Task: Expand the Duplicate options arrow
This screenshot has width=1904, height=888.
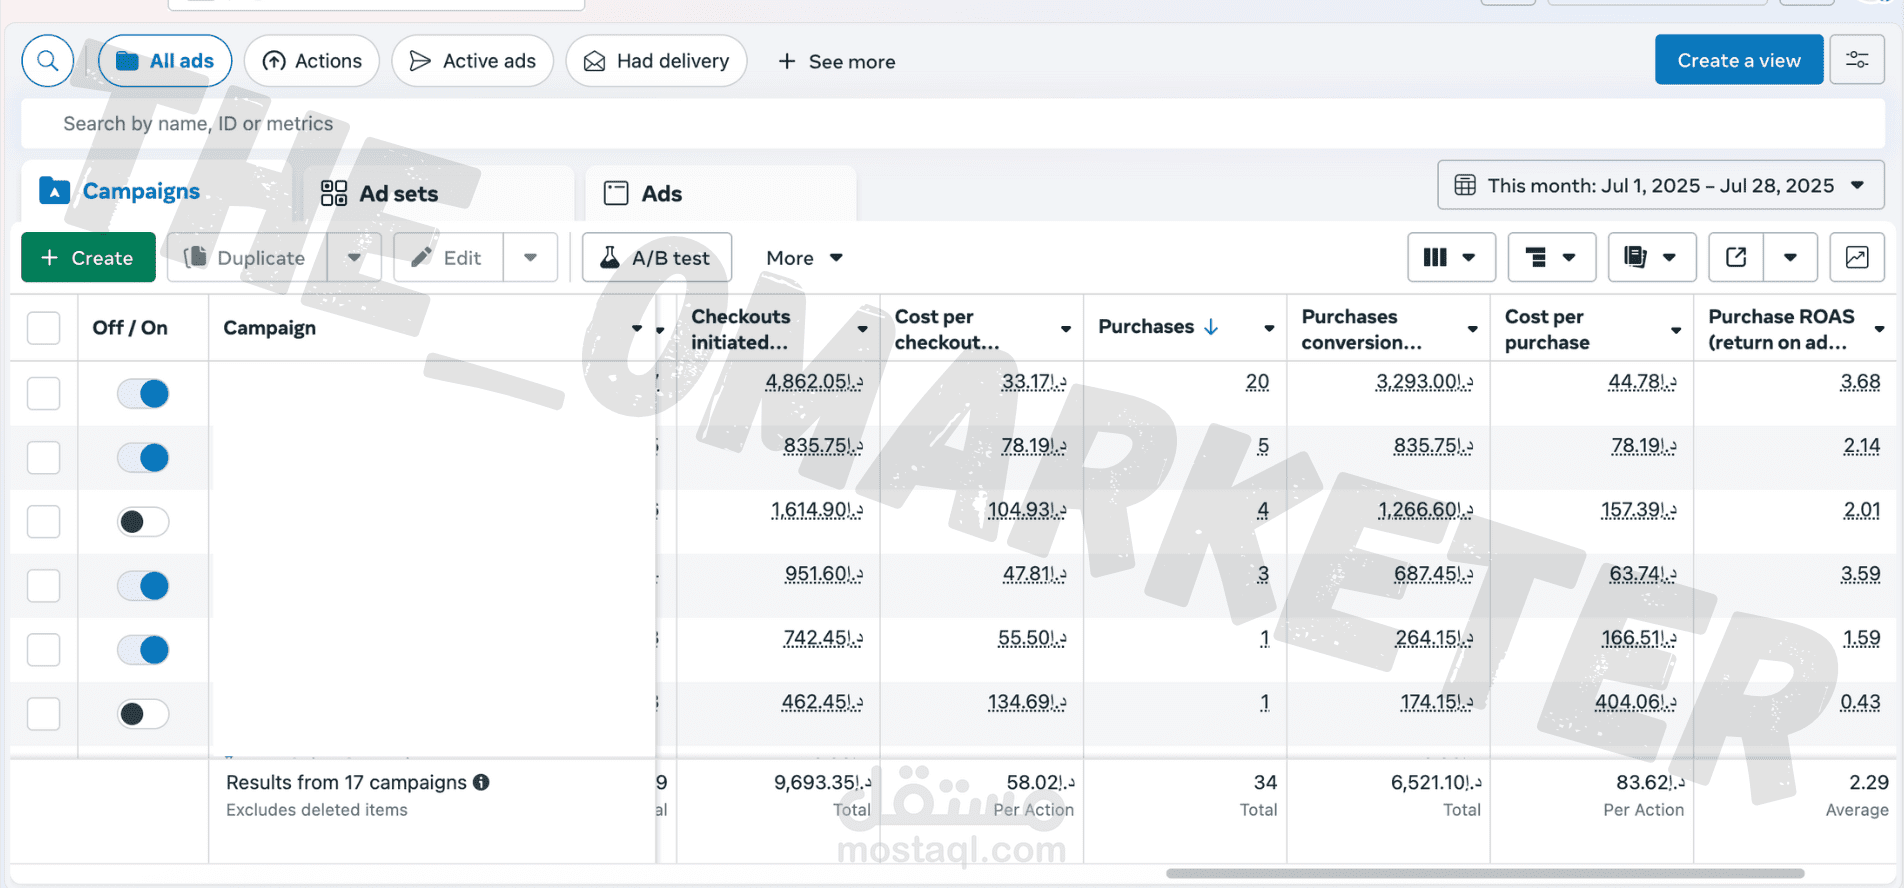Action: coord(354,258)
